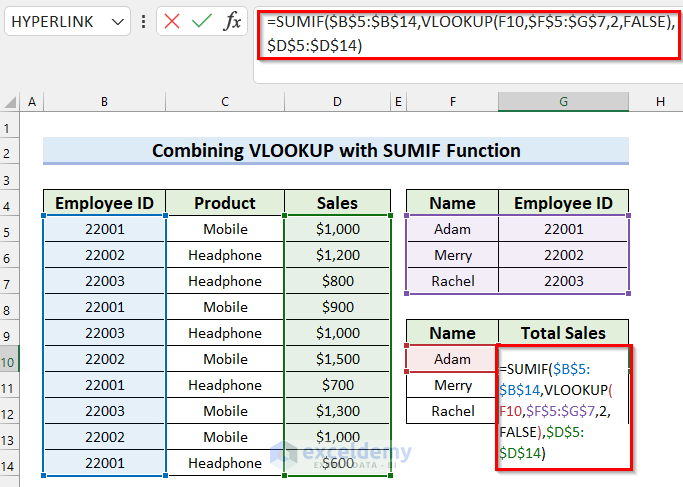Click 'Headphone' in row 6 Product column

point(225,255)
